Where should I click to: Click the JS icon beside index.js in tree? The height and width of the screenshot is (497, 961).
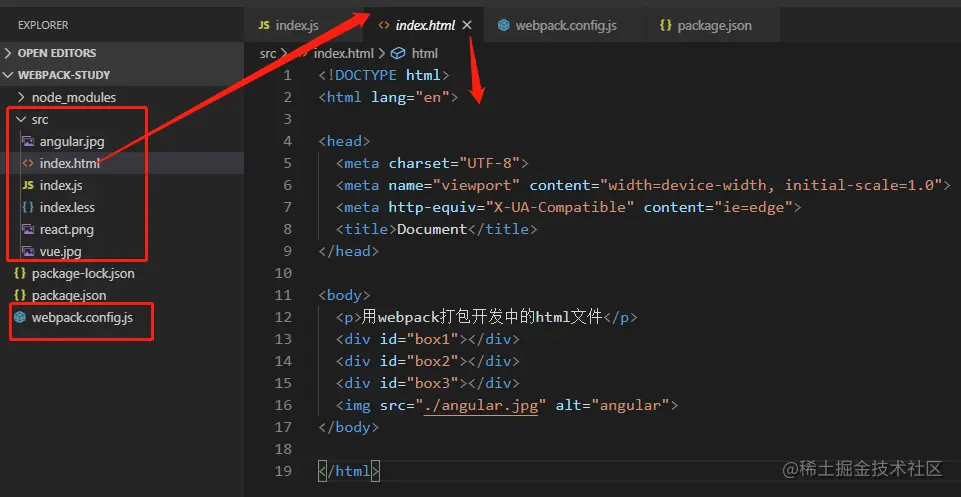28,185
